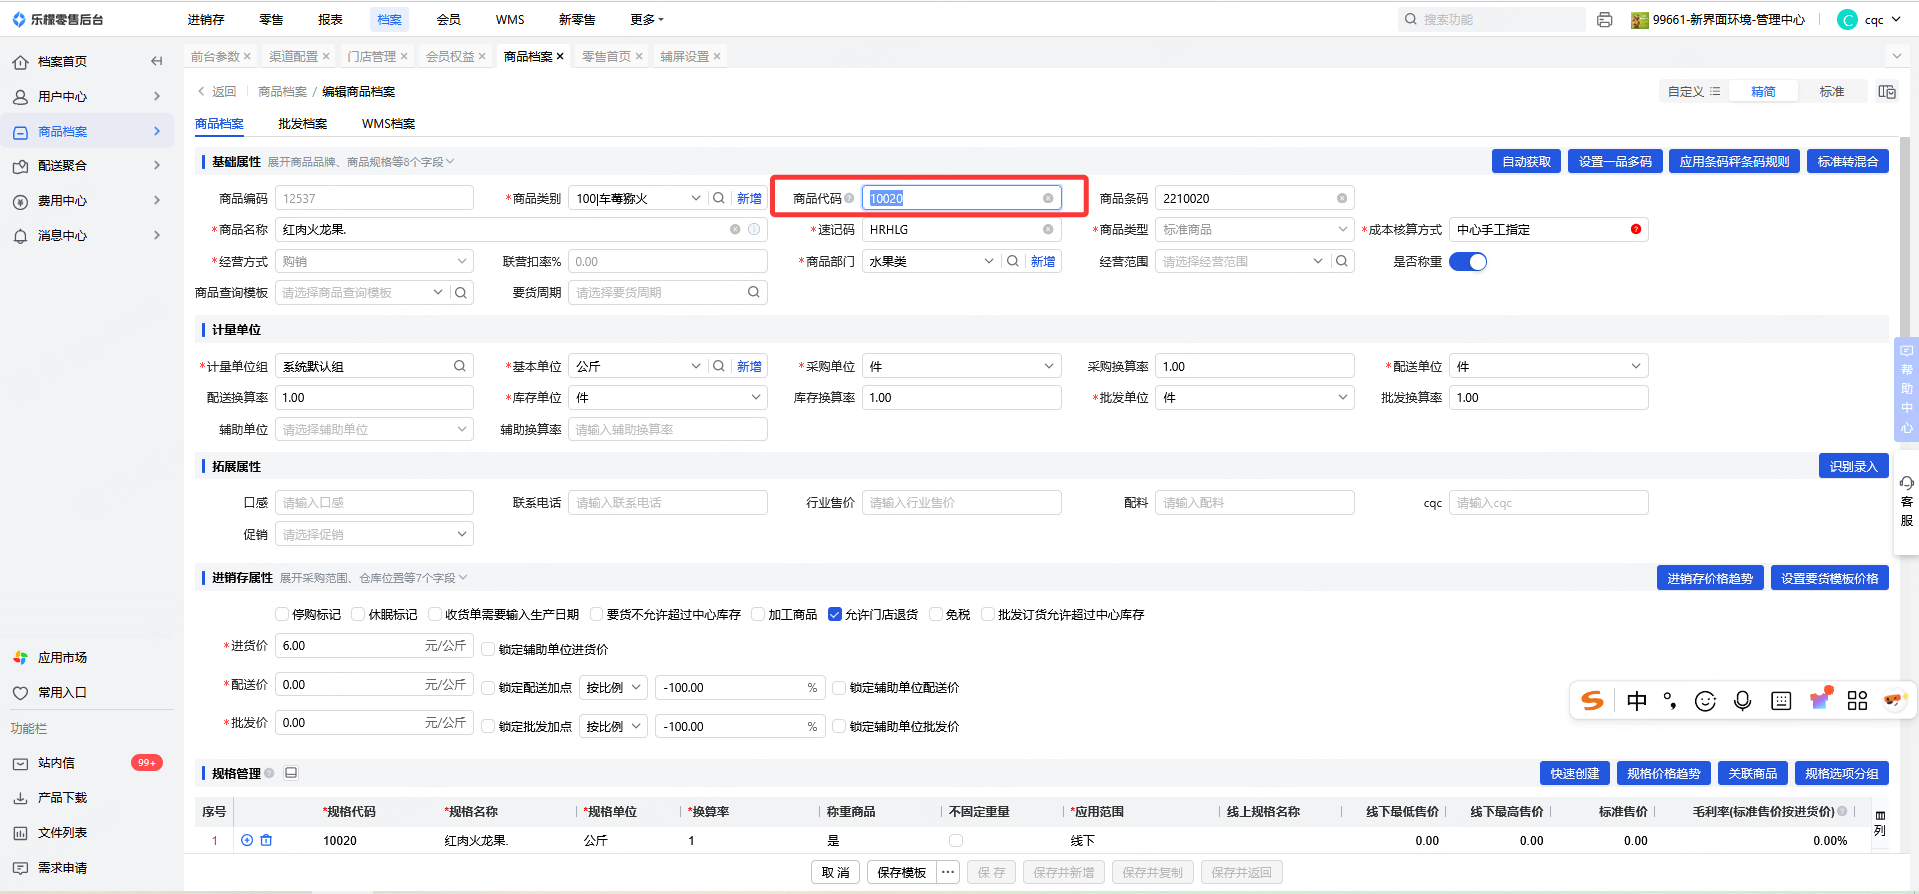This screenshot has width=1919, height=894.
Task: Clear the 商品条码 field with x icon
Action: 1342,198
